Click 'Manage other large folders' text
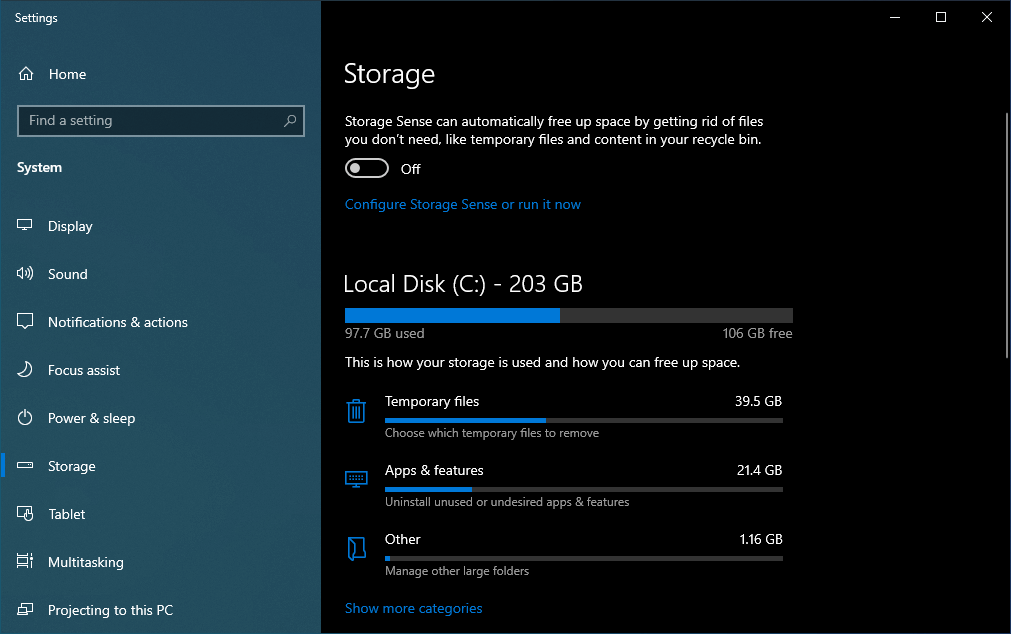Image resolution: width=1011 pixels, height=634 pixels. click(456, 571)
